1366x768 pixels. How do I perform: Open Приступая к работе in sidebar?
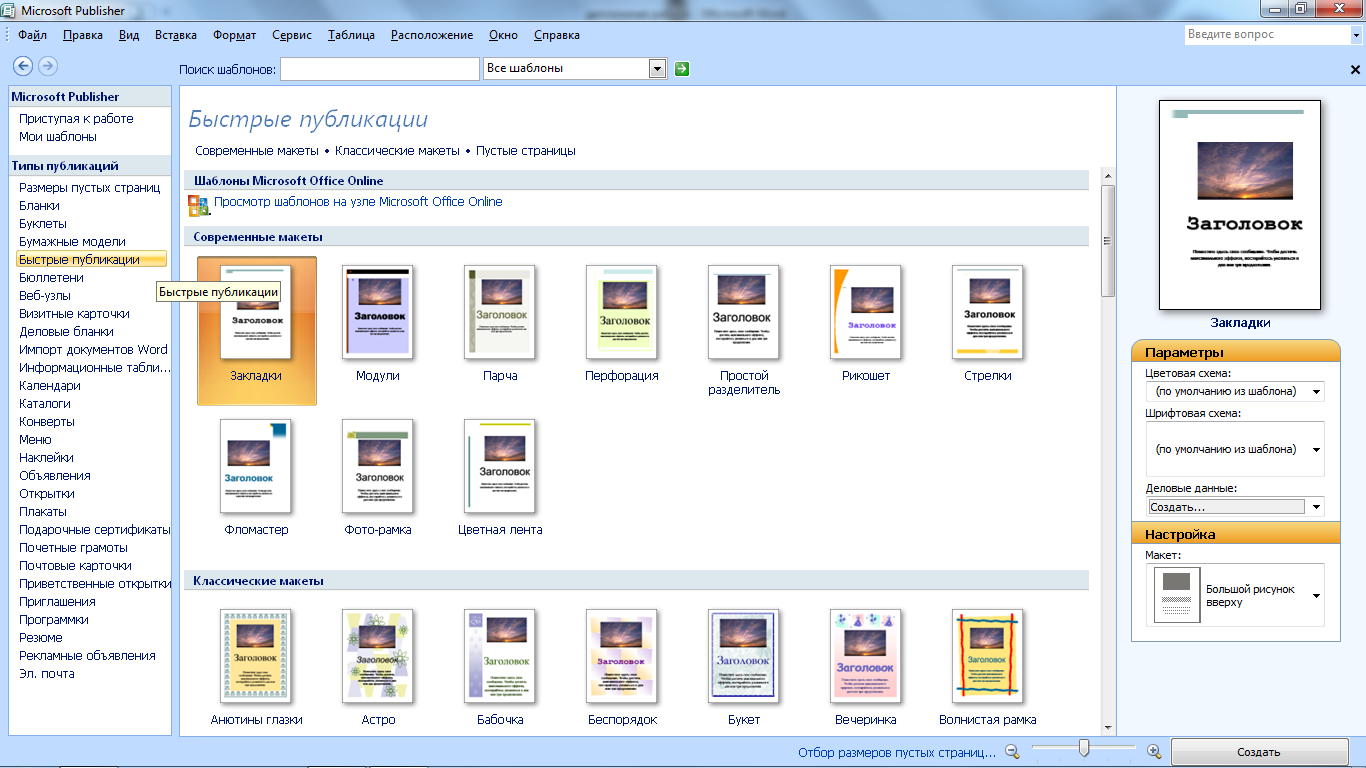(x=76, y=119)
